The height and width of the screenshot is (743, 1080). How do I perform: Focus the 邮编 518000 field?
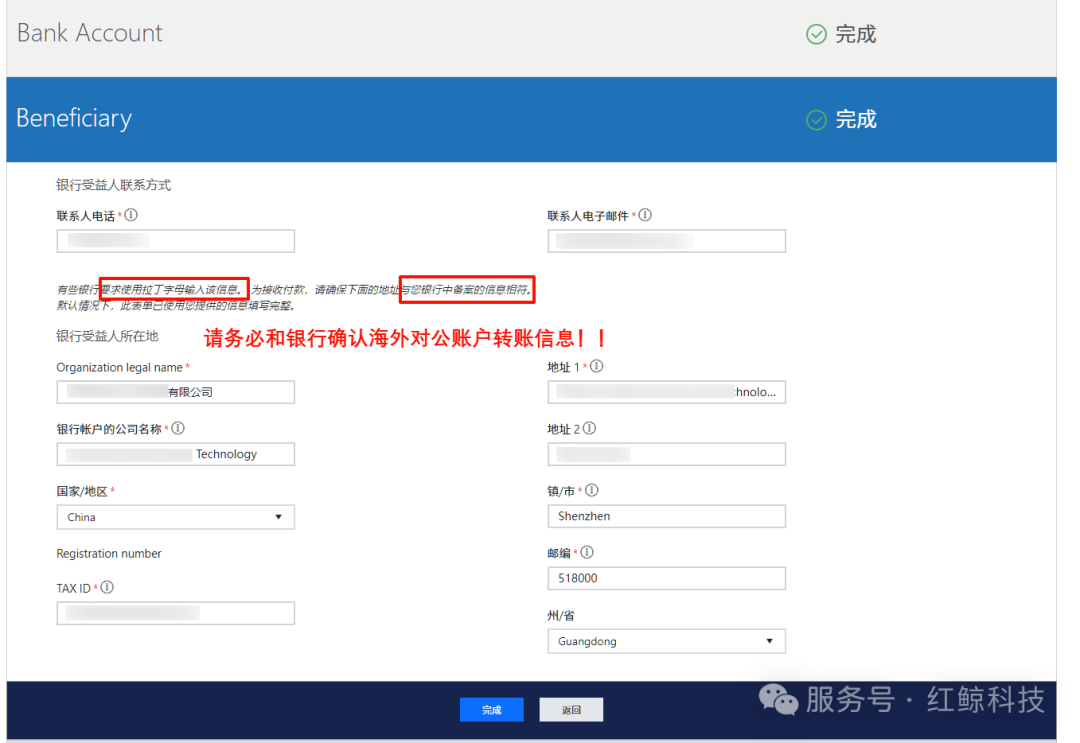[667, 578]
